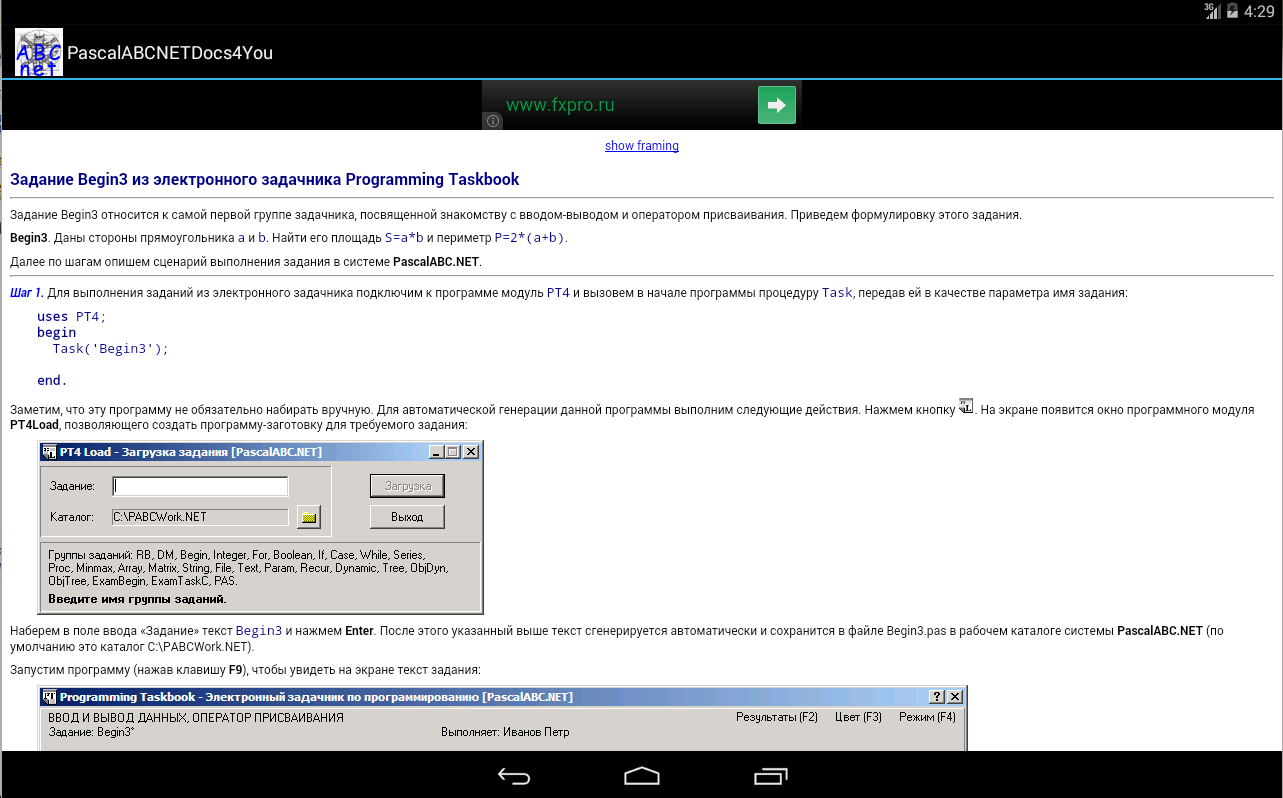Click the 'end.' line in the code block
1283x798 pixels.
click(x=52, y=380)
